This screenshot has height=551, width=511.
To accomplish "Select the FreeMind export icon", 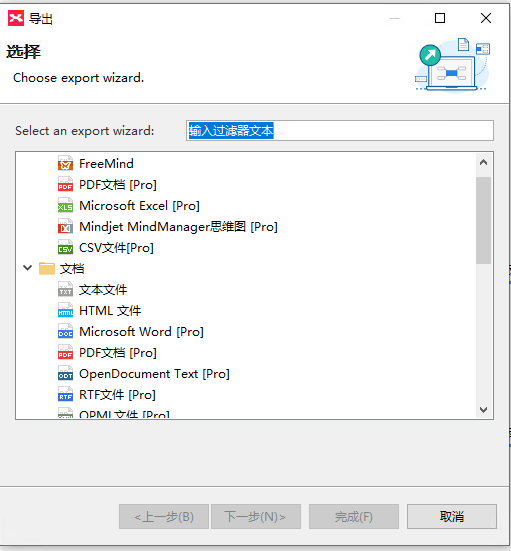I will point(65,164).
